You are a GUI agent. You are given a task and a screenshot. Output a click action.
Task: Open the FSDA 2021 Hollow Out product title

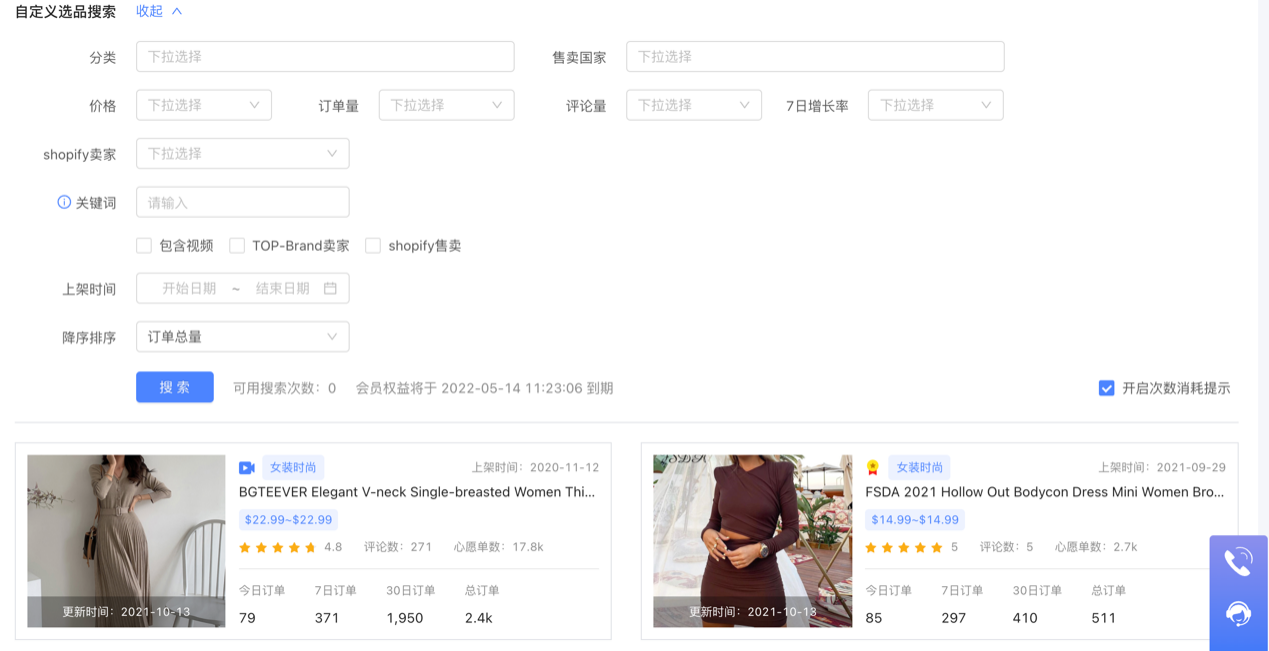tap(1046, 491)
